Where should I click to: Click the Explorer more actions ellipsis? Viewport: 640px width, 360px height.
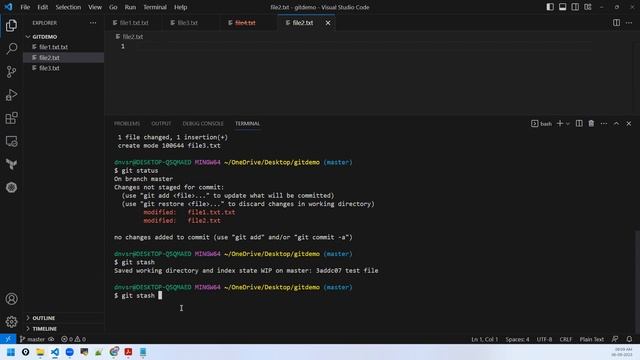(93, 23)
